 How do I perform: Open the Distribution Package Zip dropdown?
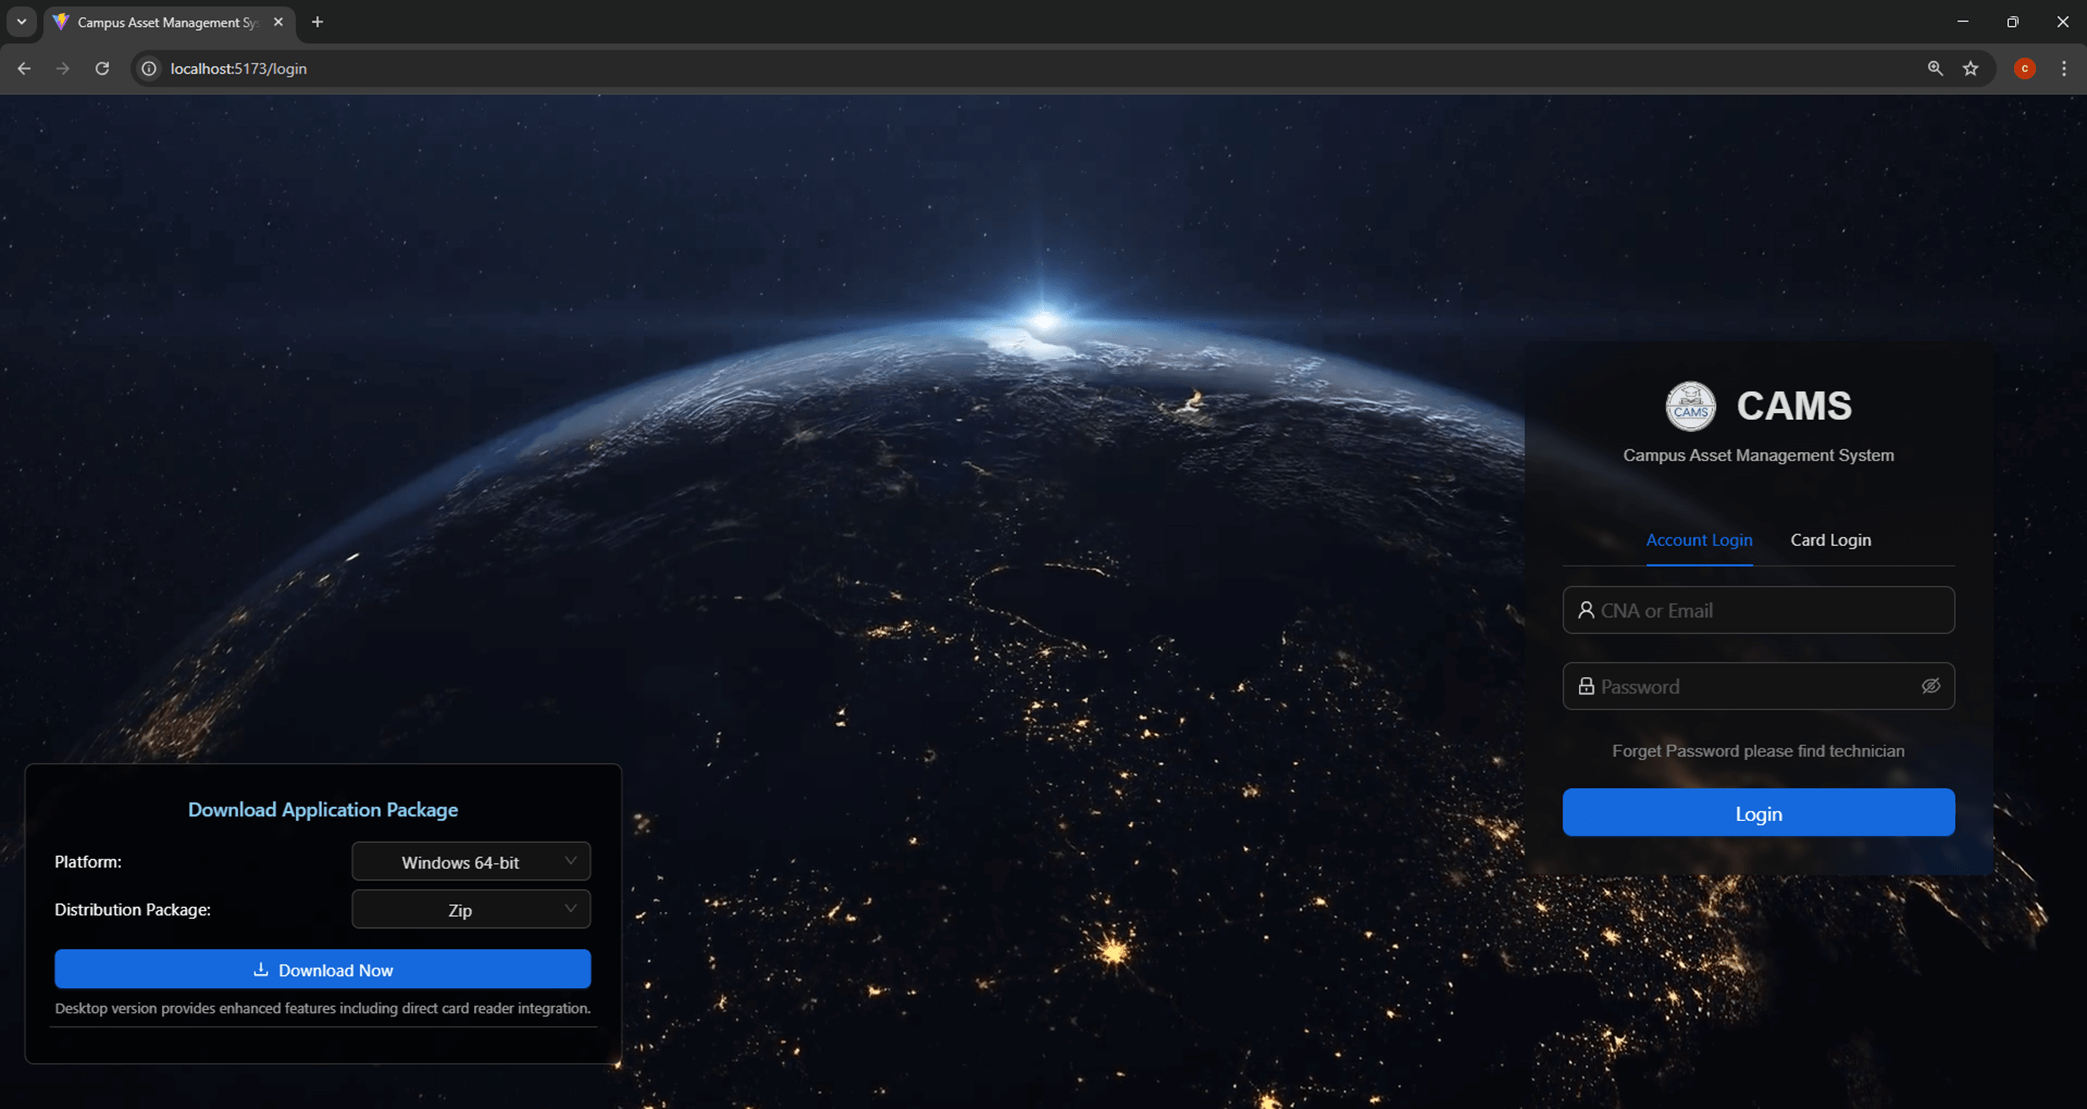click(471, 910)
